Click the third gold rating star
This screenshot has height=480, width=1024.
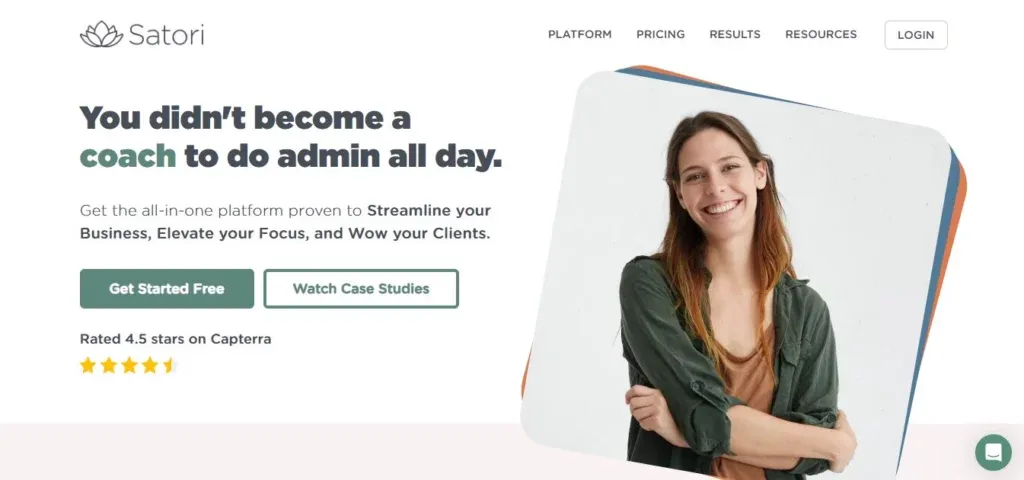click(129, 365)
